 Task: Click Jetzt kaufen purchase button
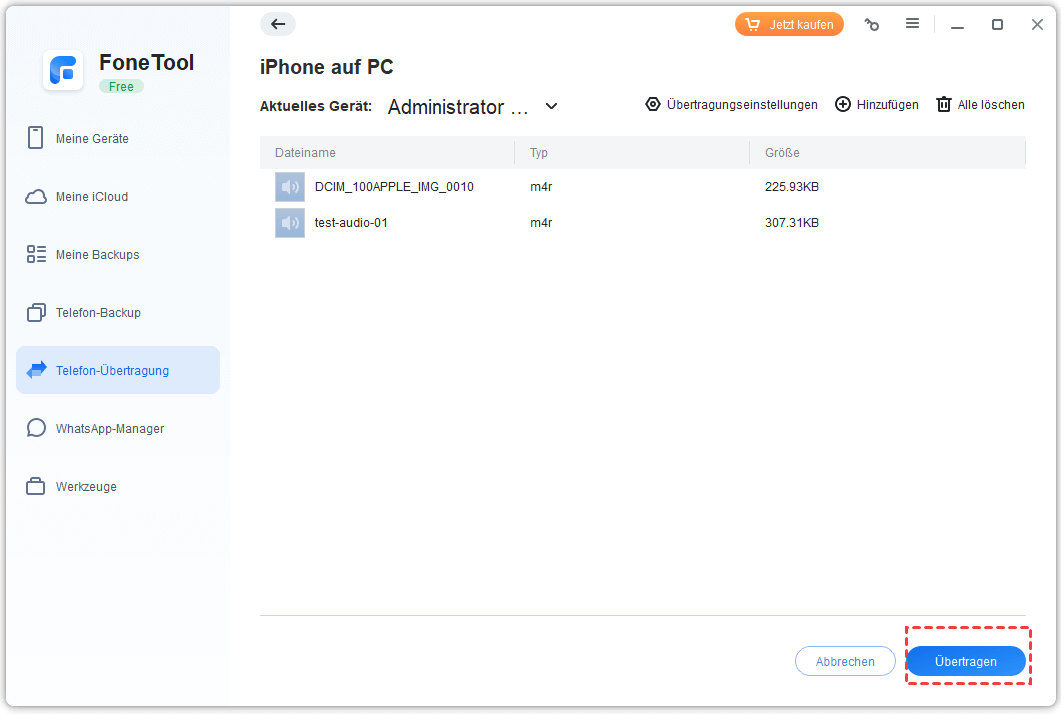[x=789, y=25]
